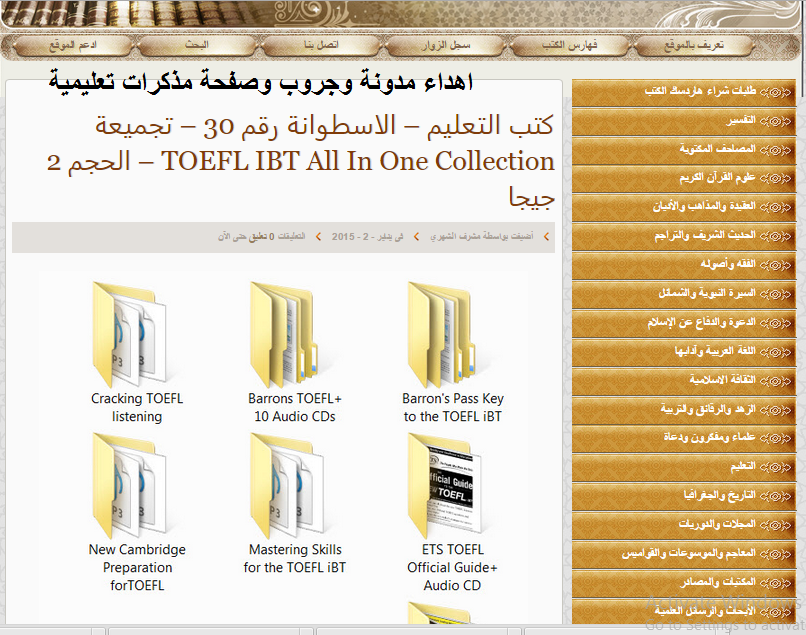The width and height of the screenshot is (806, 635).
Task: Click the ادعم الموقع support tab
Action: [72, 45]
